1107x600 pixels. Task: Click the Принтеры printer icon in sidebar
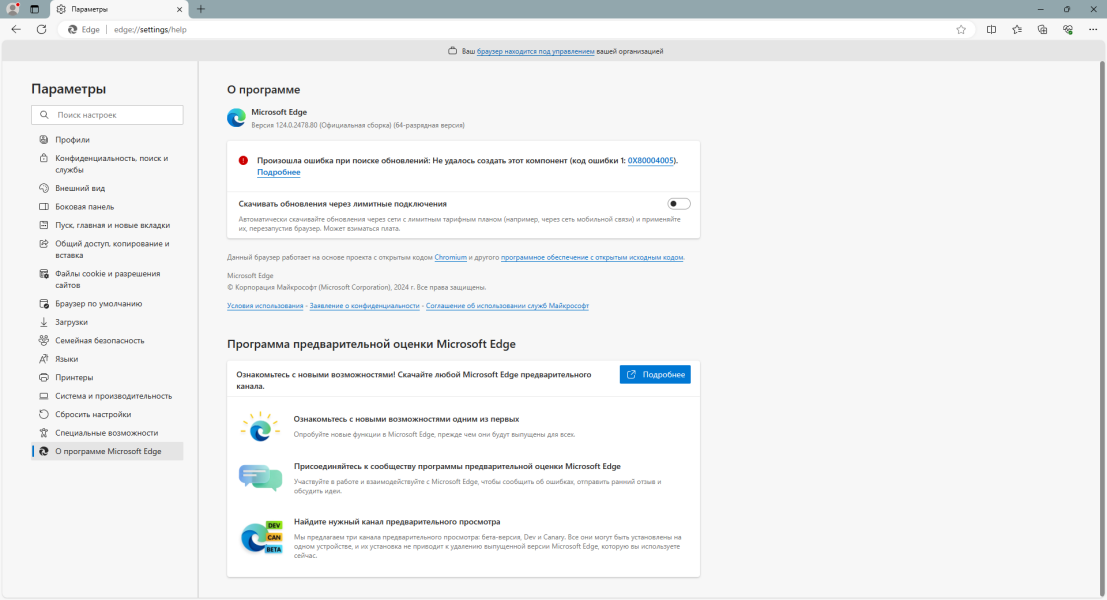[44, 378]
